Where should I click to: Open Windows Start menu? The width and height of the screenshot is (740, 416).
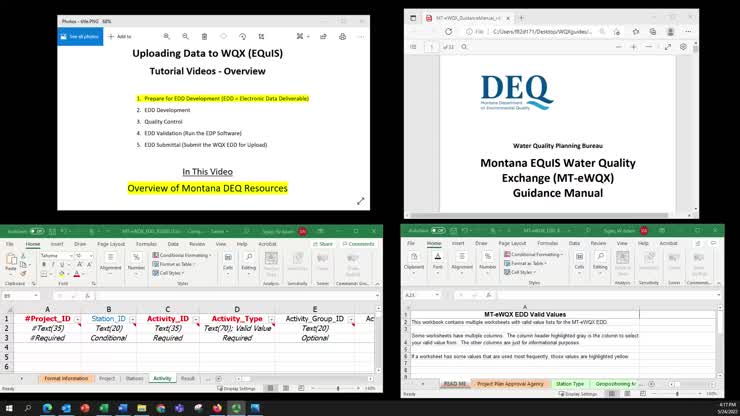[9, 408]
